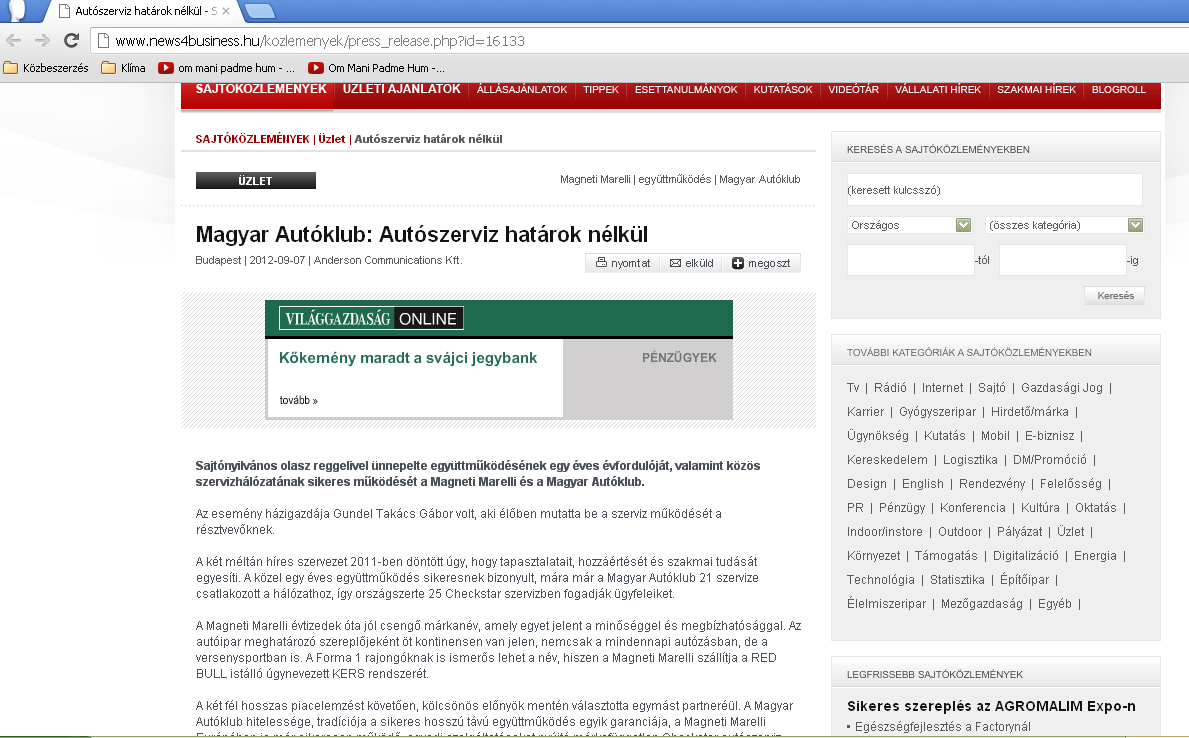Open VÁLLALATI HÍREK navigation item
The image size is (1189, 738).
(937, 90)
